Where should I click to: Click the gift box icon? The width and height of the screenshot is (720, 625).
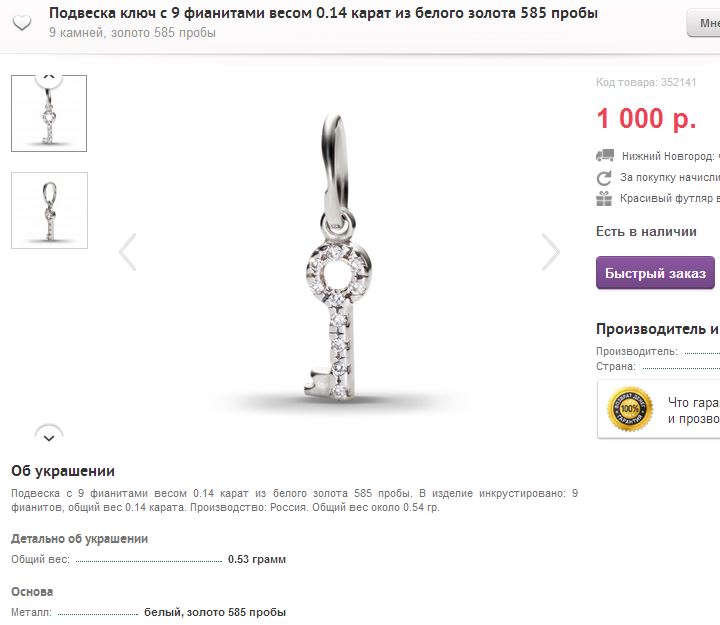coord(604,199)
